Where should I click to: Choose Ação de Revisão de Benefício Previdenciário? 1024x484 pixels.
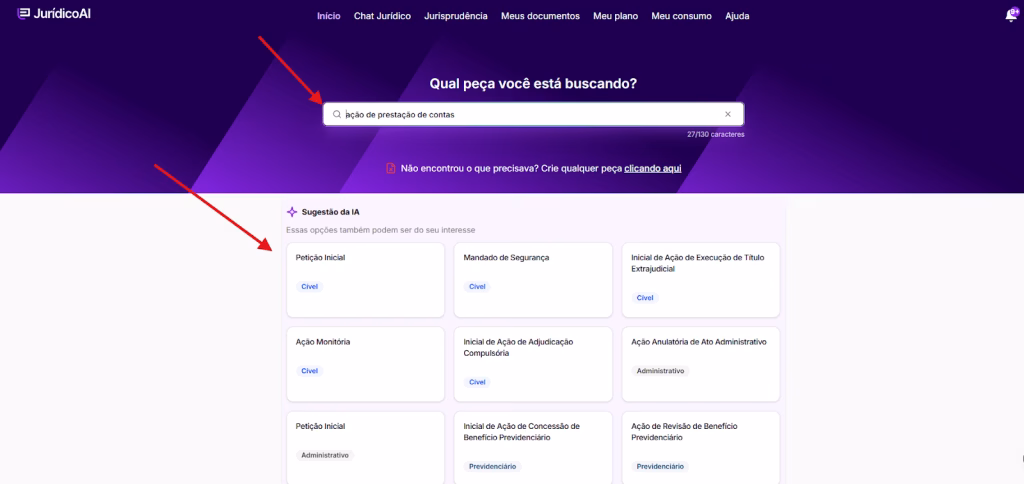(701, 448)
